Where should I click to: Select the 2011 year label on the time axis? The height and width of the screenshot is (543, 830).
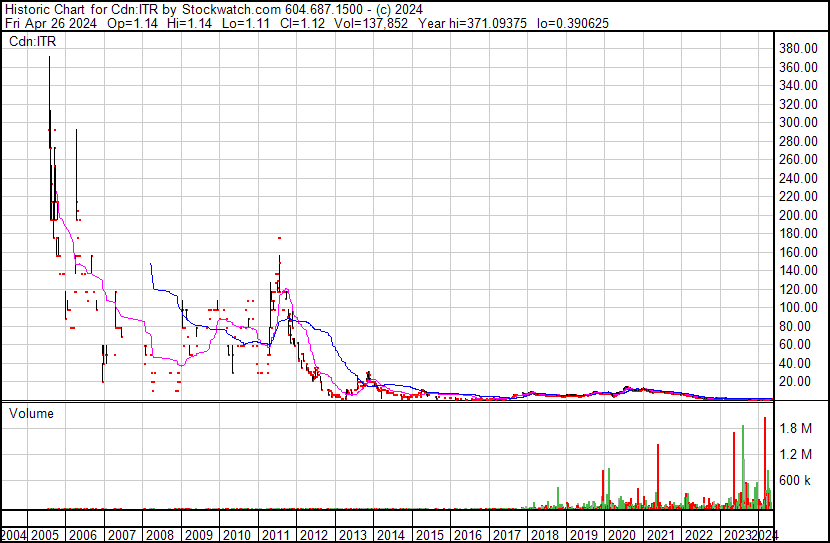tap(276, 533)
